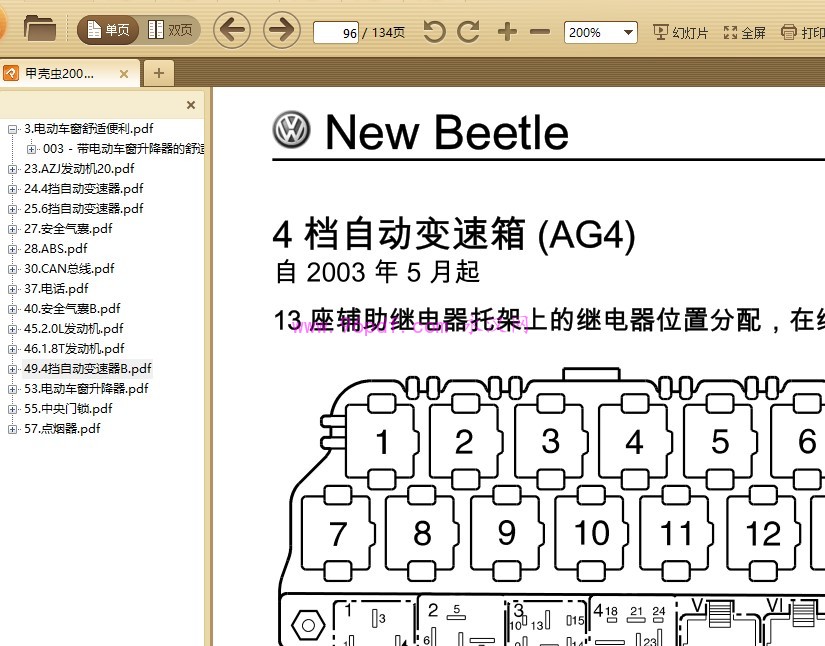
Task: Select bookmark 3.电动车窗舒适便利.pdf
Action: pos(88,128)
